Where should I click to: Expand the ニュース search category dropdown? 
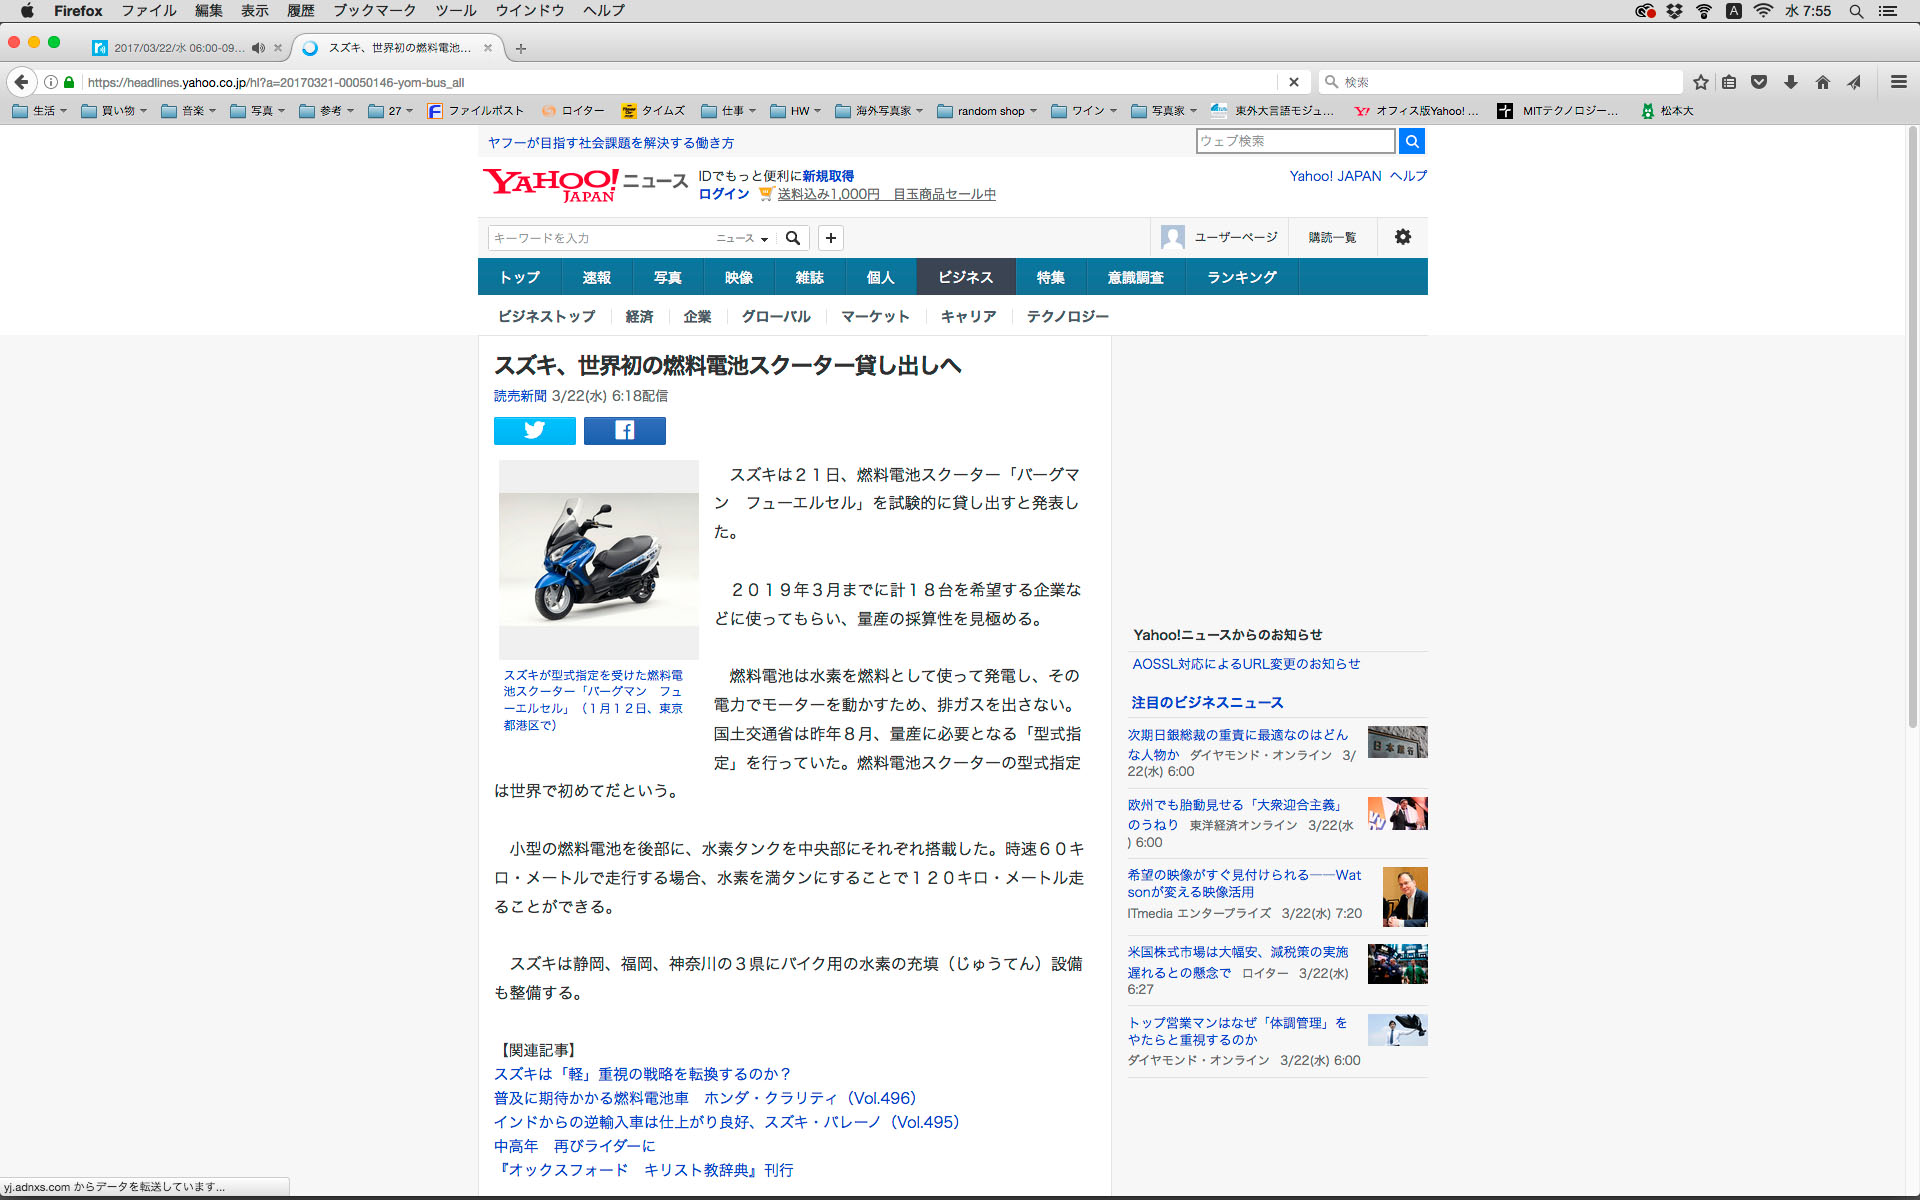[x=741, y=238]
